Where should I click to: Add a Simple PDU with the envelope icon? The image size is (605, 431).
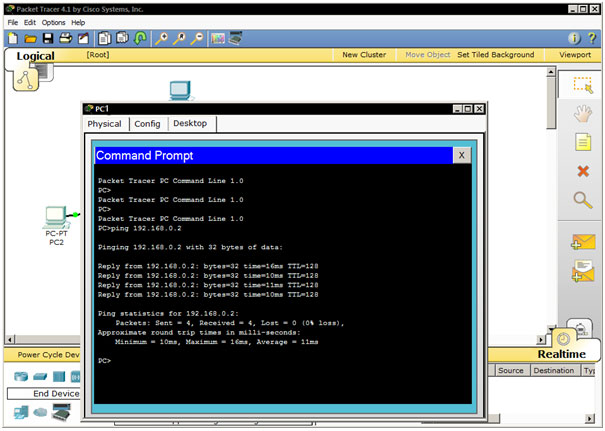click(x=583, y=242)
